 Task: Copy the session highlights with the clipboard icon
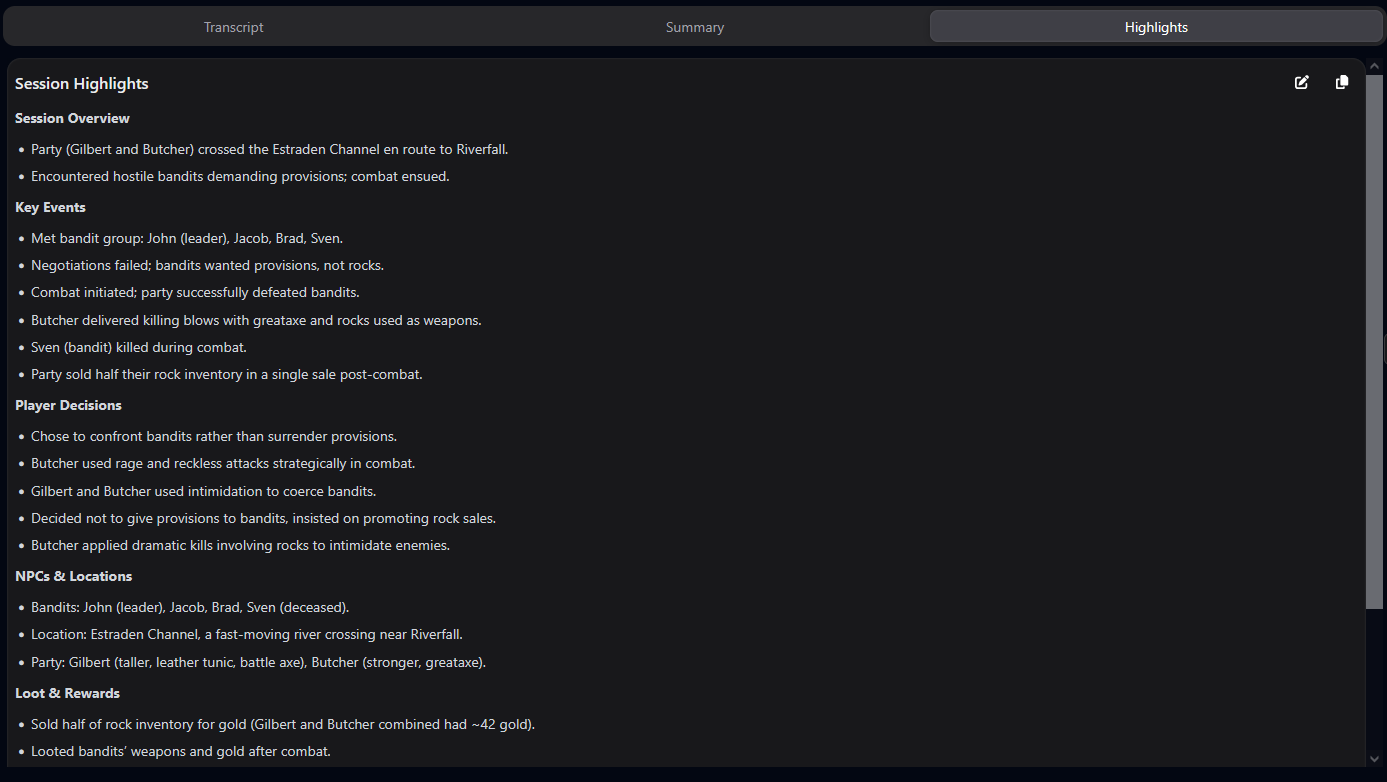pos(1342,82)
